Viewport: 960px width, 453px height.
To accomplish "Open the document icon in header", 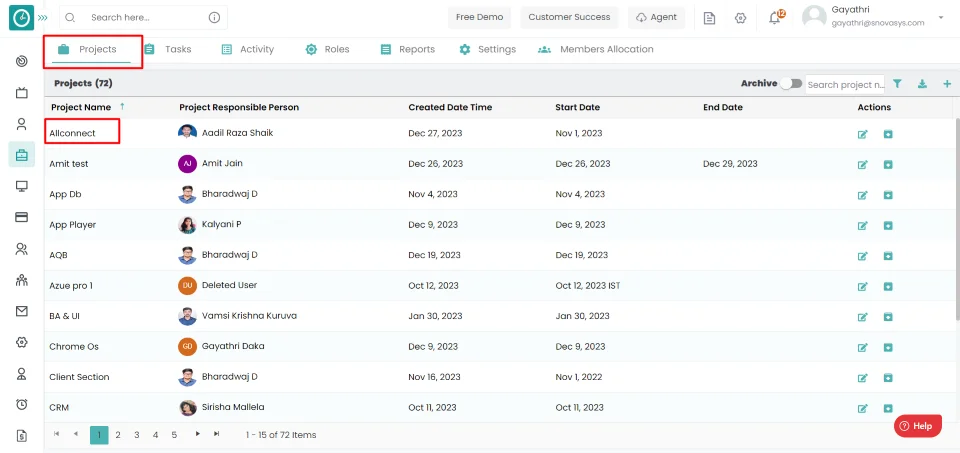I will point(709,18).
